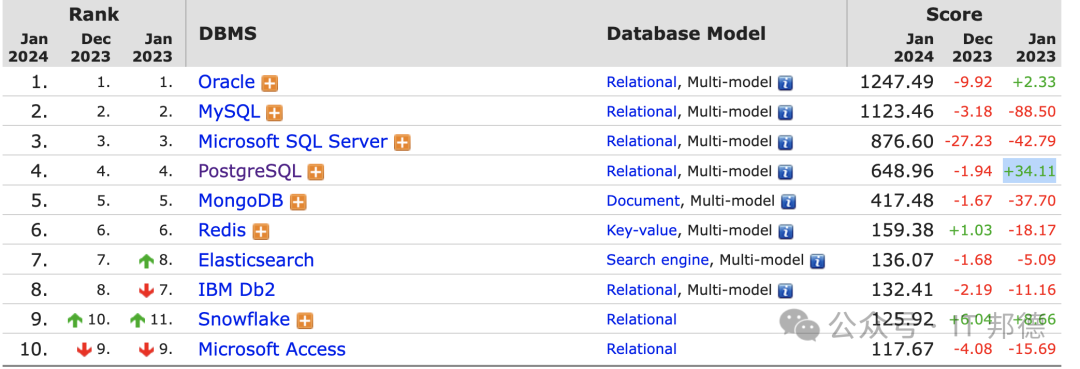The width and height of the screenshot is (1080, 369).
Task: Click the info icon in the IBM Db2 row
Action: 785,291
